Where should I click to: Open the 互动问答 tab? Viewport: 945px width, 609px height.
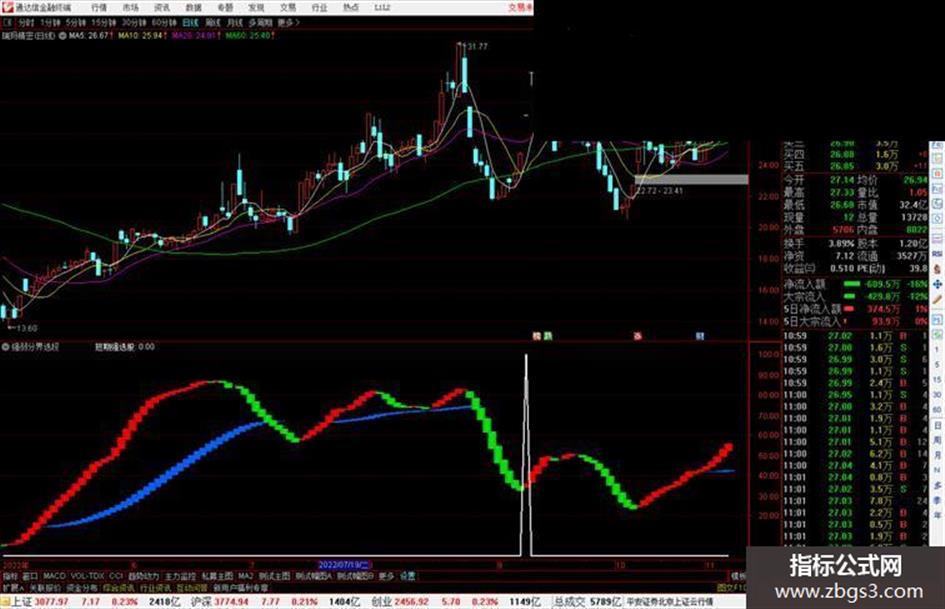[192, 587]
